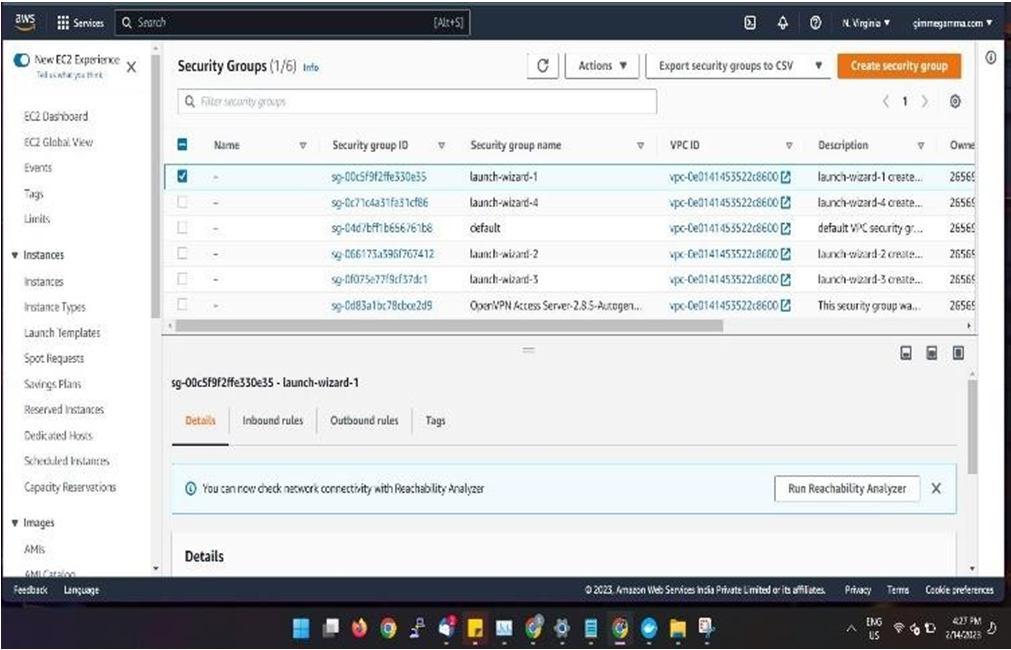Show hidden system tray icons

tap(852, 629)
